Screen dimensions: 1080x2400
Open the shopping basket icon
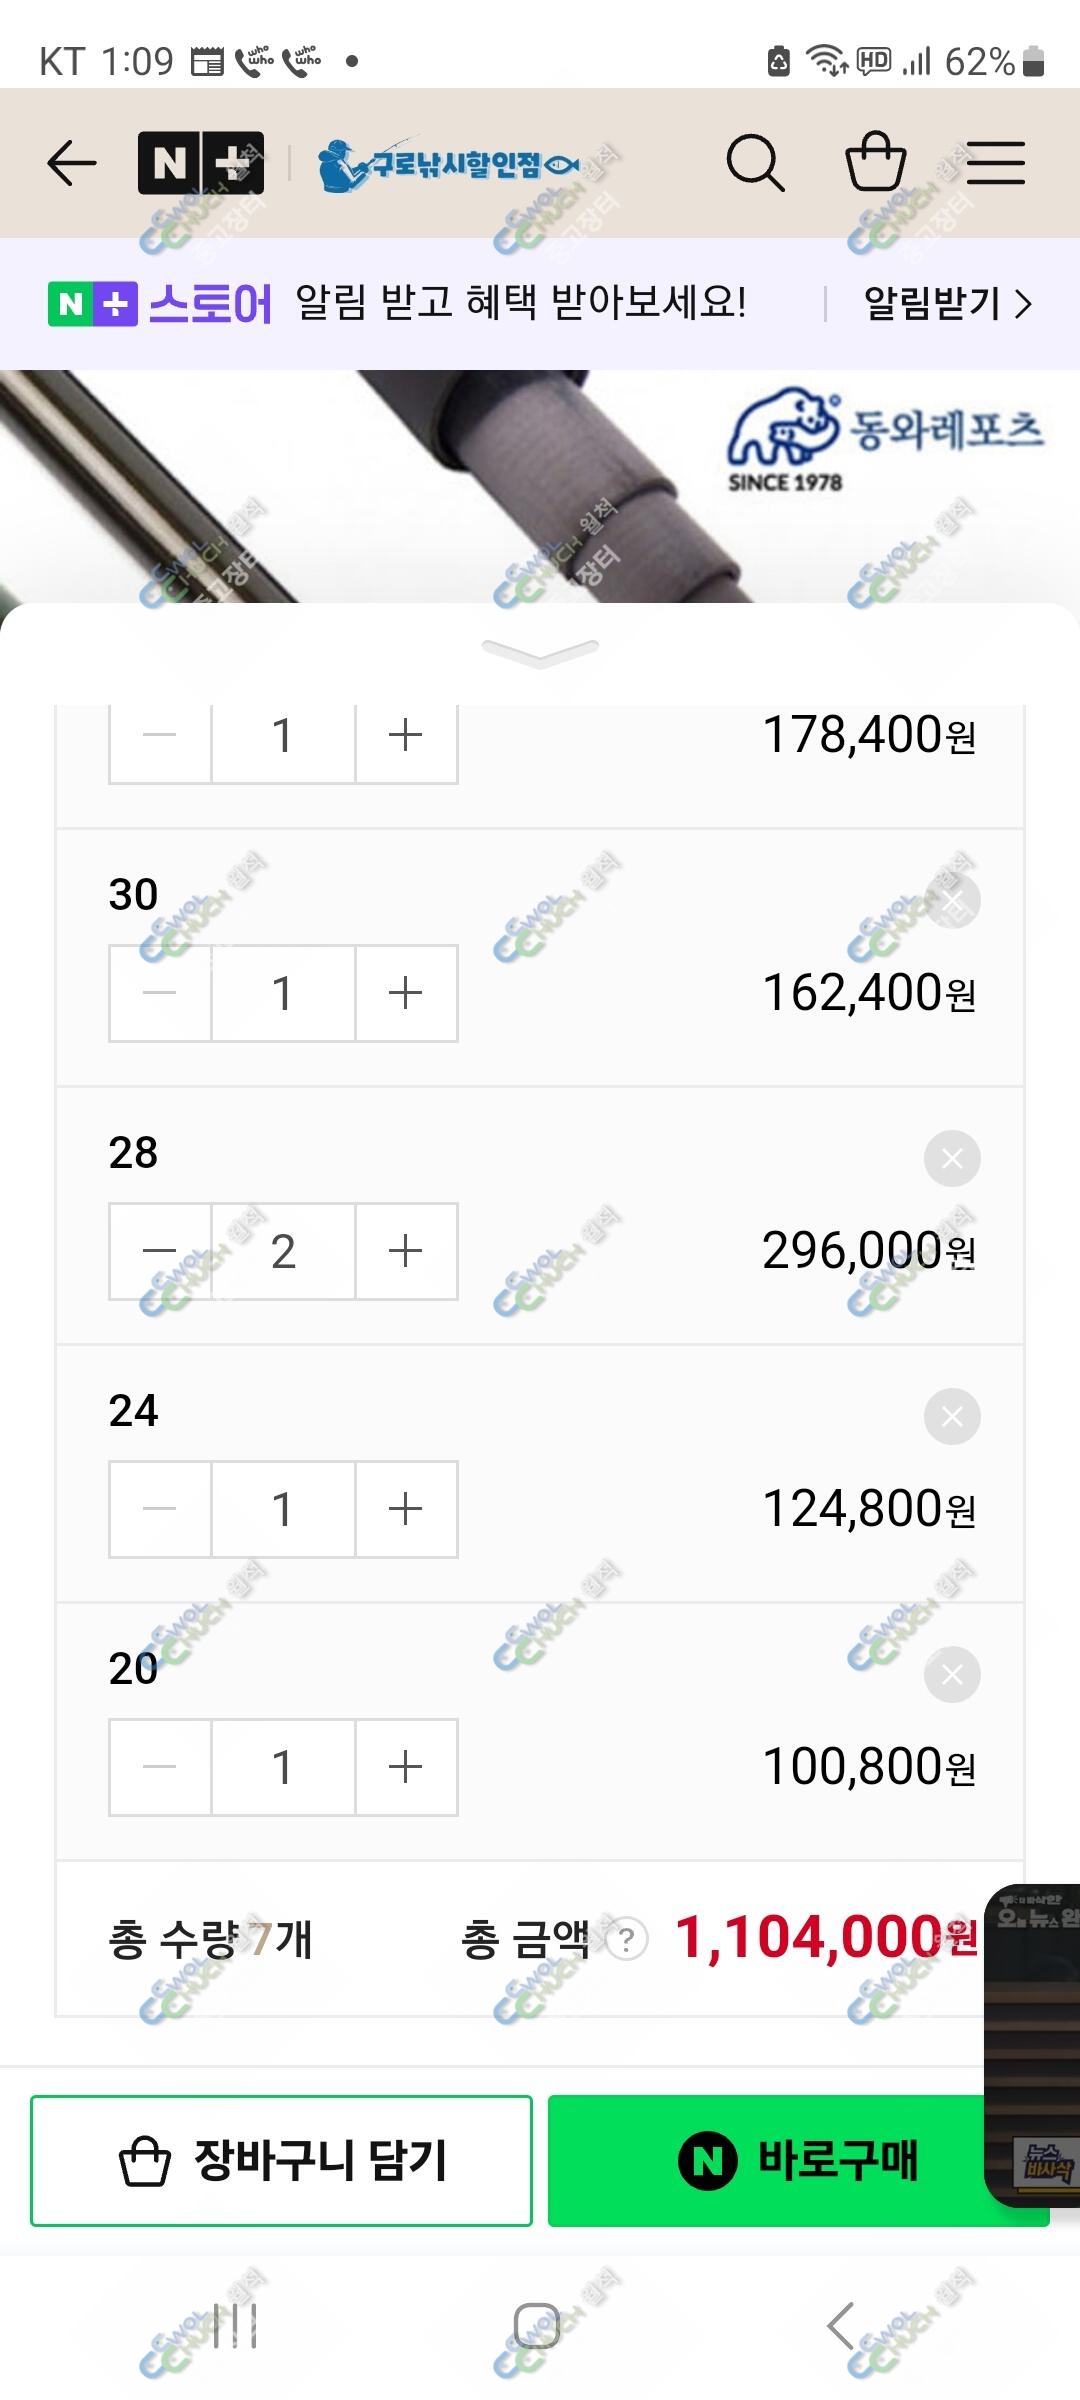(876, 162)
